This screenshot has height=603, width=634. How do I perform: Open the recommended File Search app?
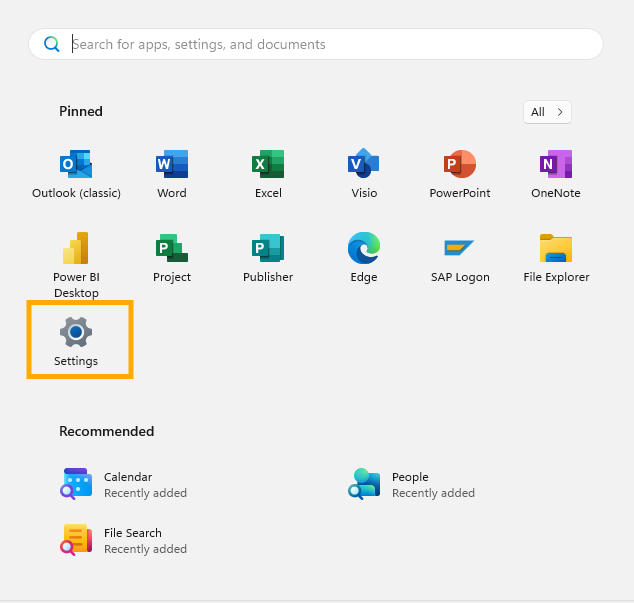[123, 540]
